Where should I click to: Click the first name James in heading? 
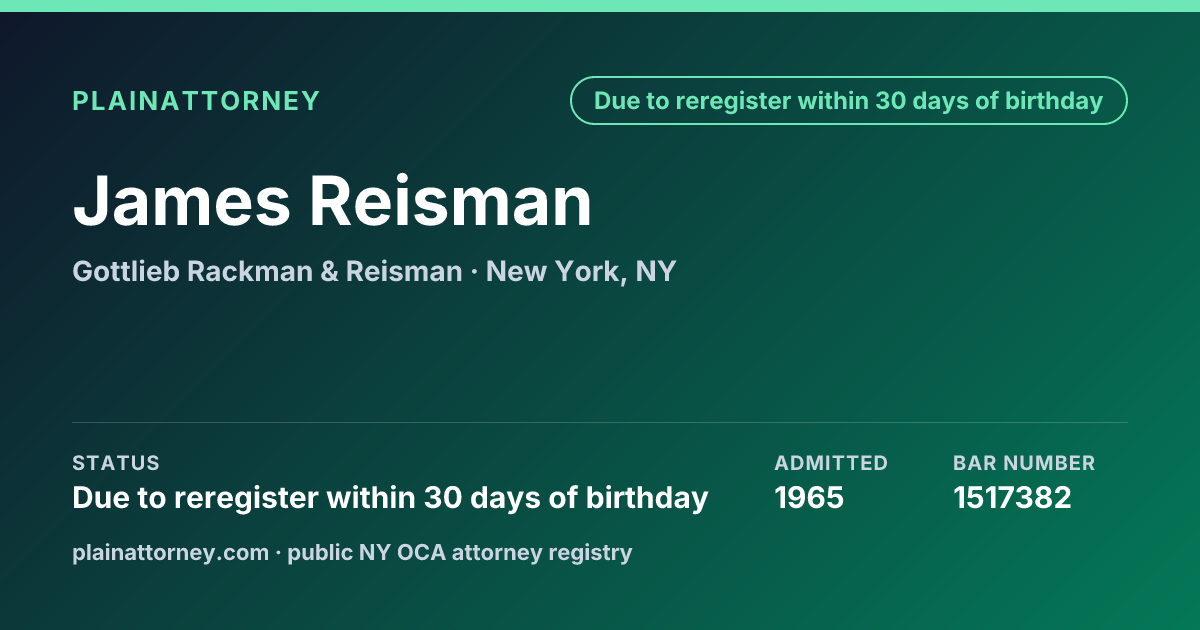[181, 200]
